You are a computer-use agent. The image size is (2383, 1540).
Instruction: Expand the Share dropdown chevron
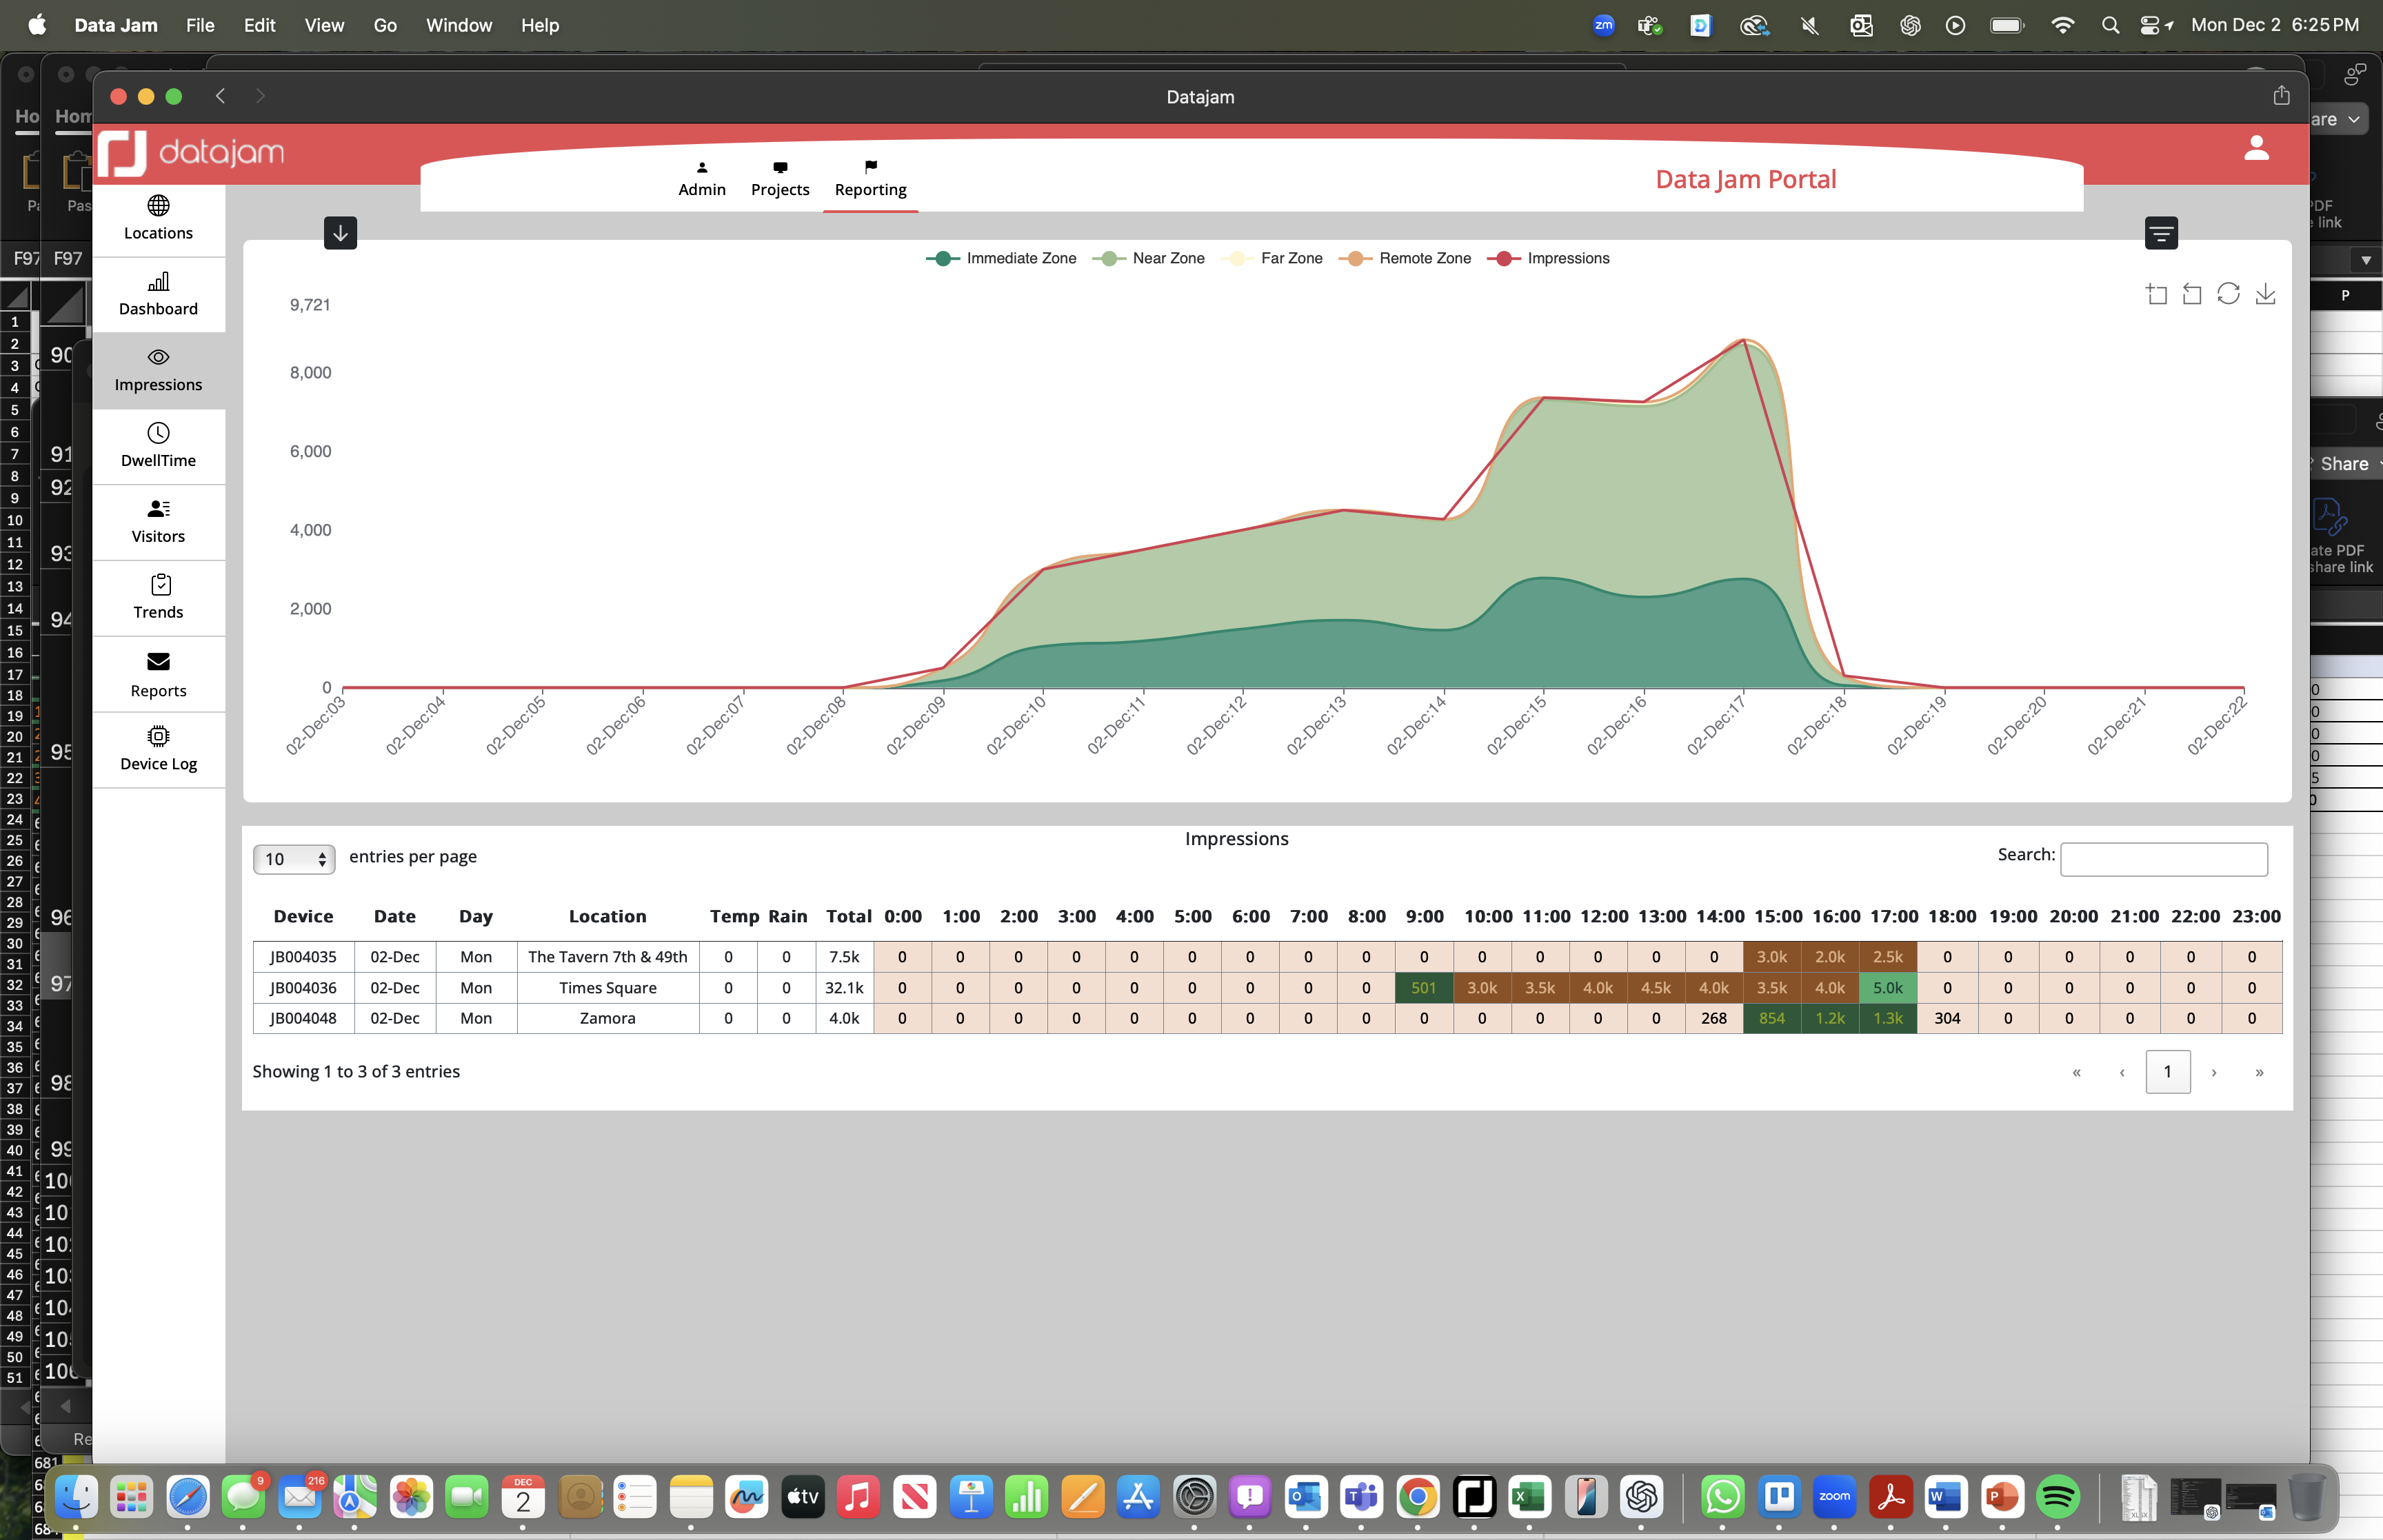2352,119
